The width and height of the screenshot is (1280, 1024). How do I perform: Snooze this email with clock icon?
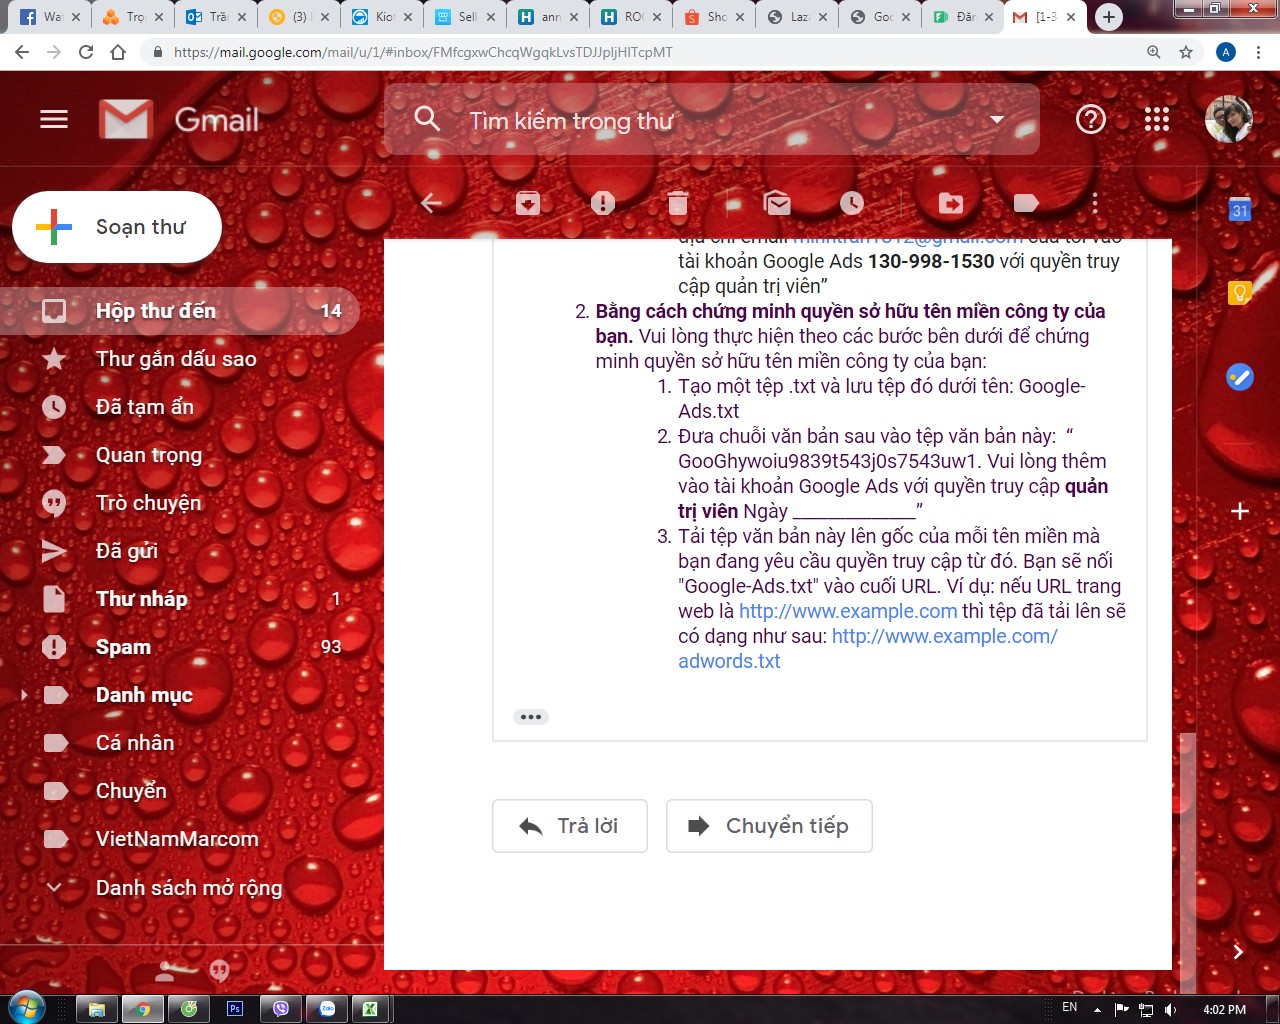click(x=852, y=204)
